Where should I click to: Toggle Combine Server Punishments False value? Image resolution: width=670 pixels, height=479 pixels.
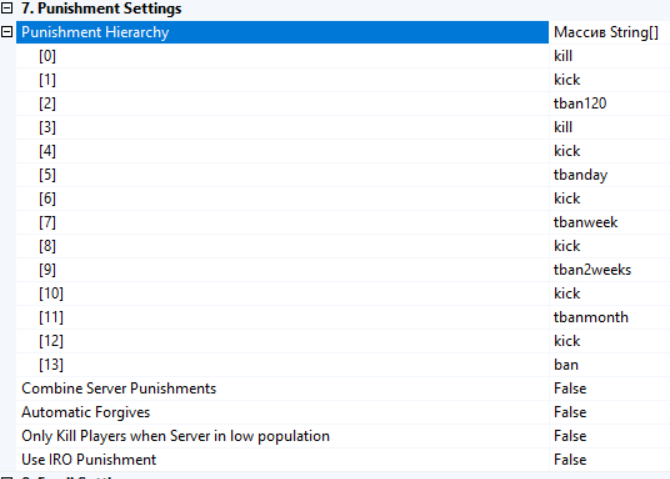570,388
